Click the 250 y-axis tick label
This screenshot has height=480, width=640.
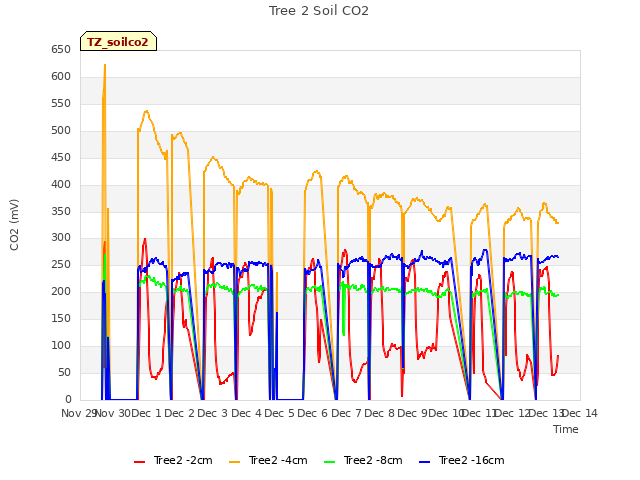click(x=61, y=264)
